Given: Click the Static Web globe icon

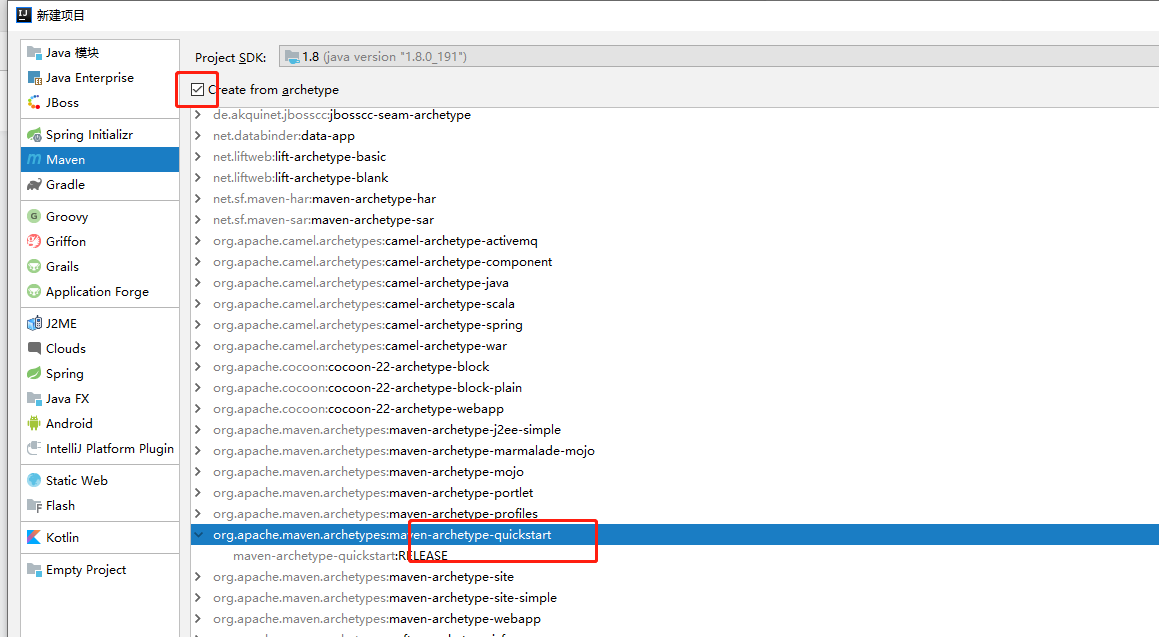Looking at the screenshot, I should click(34, 480).
